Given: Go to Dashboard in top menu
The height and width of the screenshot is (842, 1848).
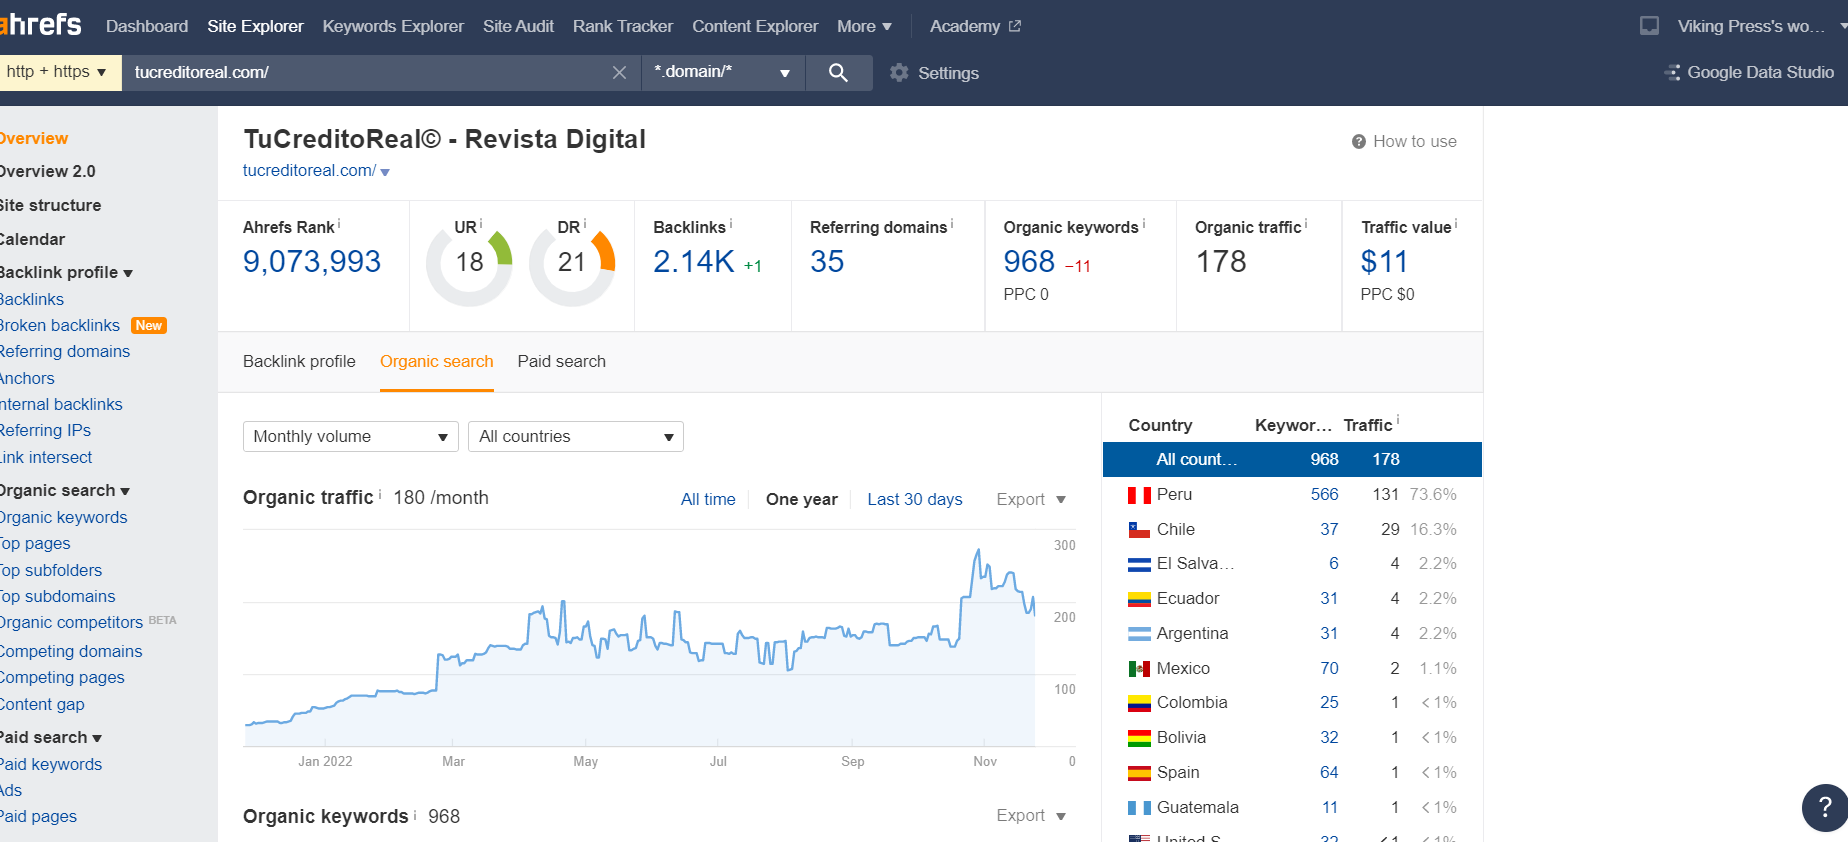Looking at the screenshot, I should 147,26.
